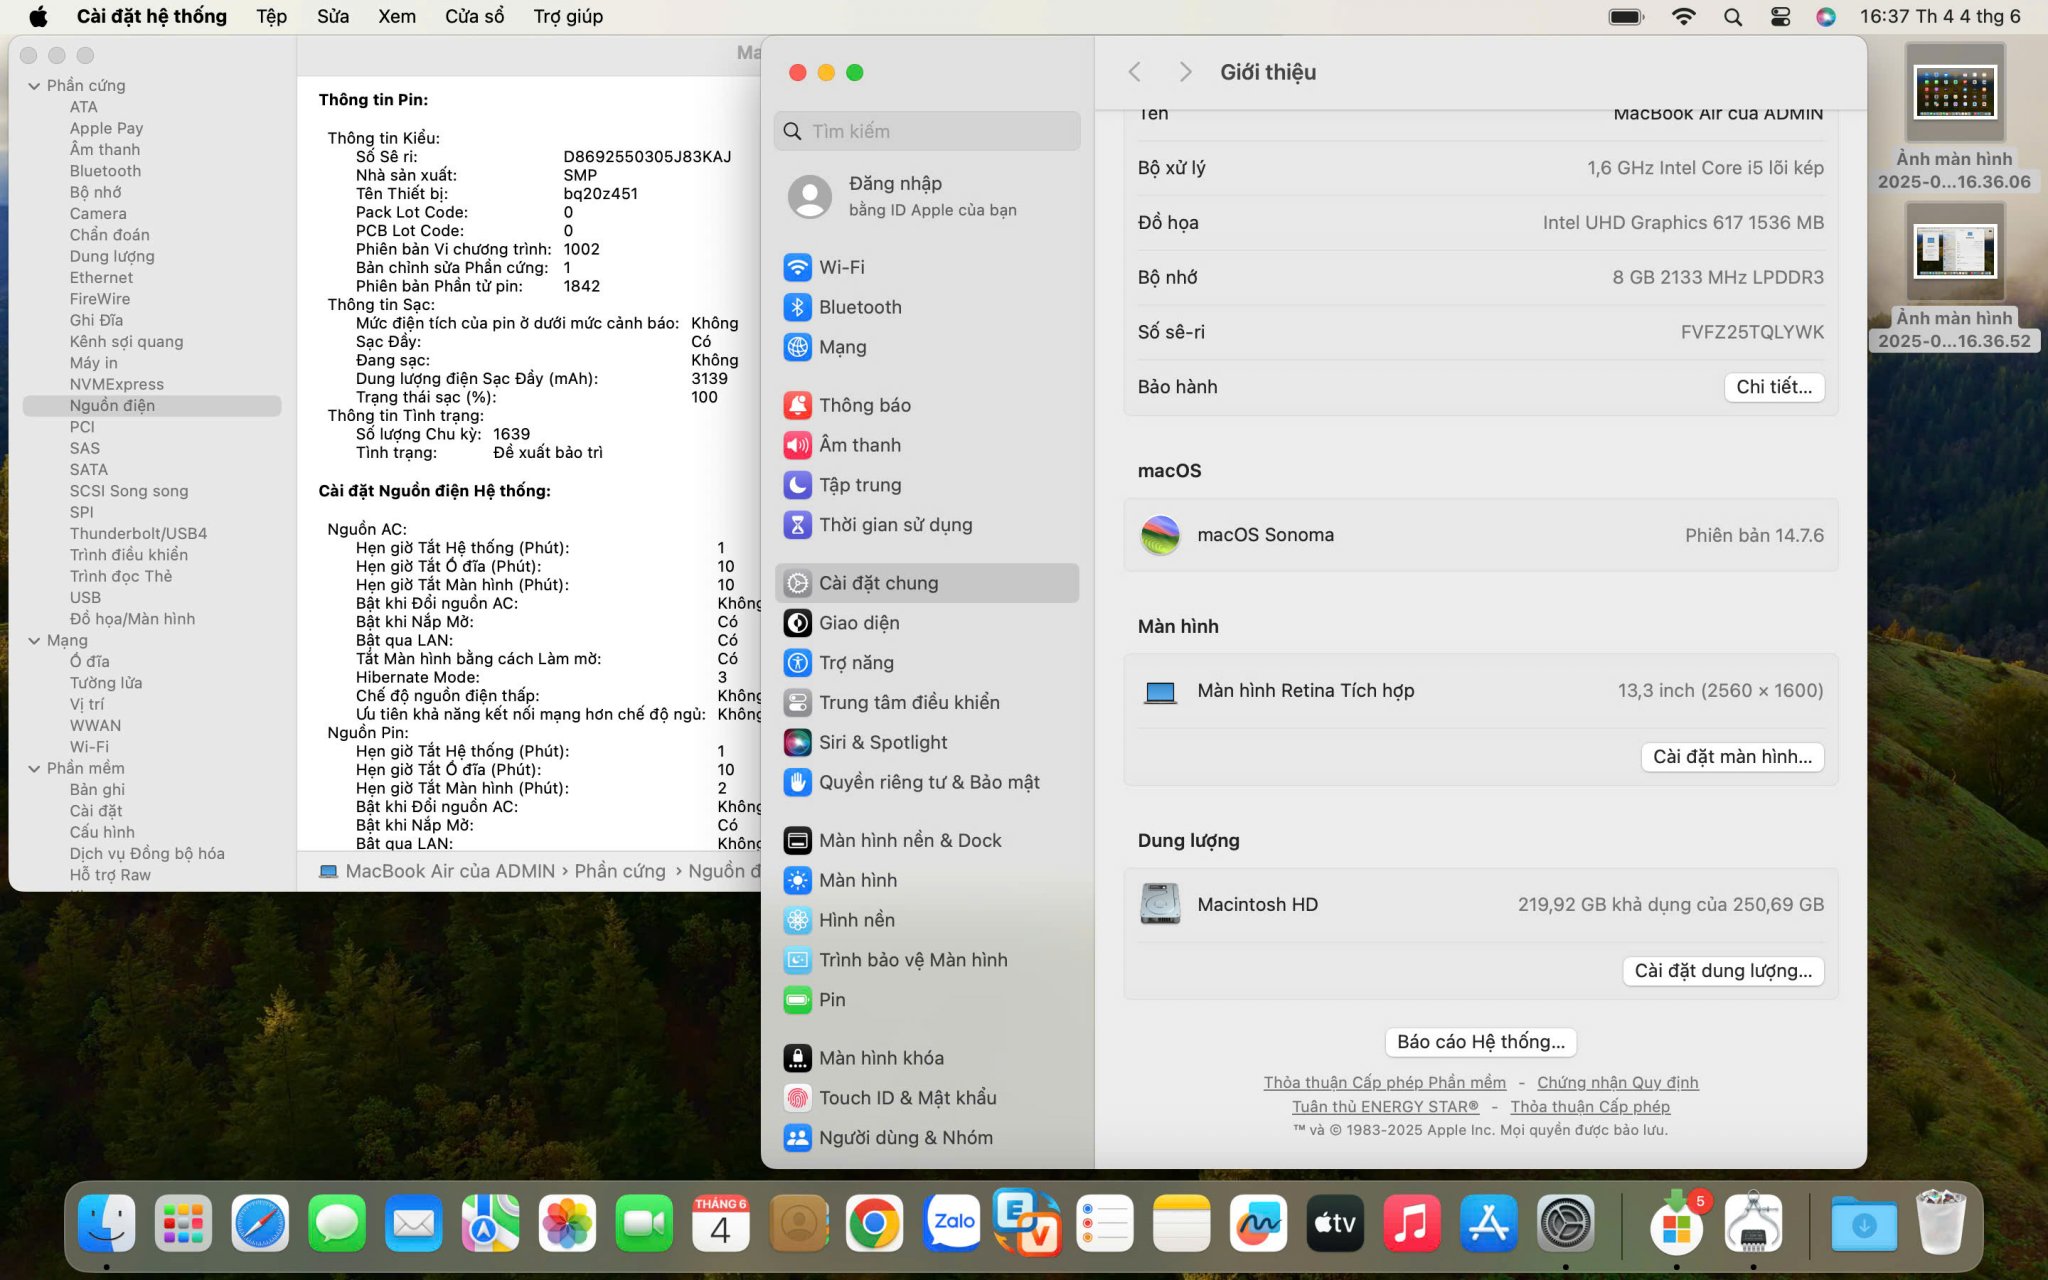Open Trung tâm điều khiển settings
The height and width of the screenshot is (1280, 2048).
pyautogui.click(x=927, y=703)
